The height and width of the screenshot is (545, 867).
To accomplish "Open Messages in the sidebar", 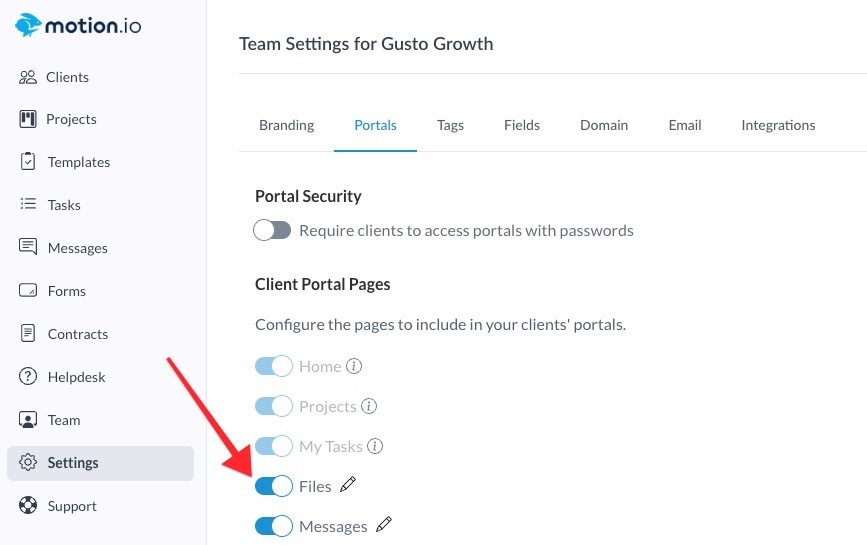I will pos(77,248).
